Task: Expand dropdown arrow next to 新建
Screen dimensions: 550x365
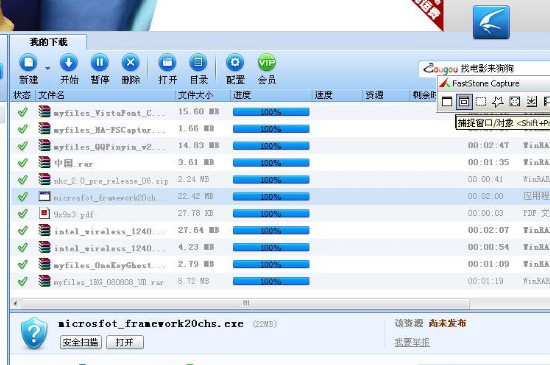Action: 48,68
